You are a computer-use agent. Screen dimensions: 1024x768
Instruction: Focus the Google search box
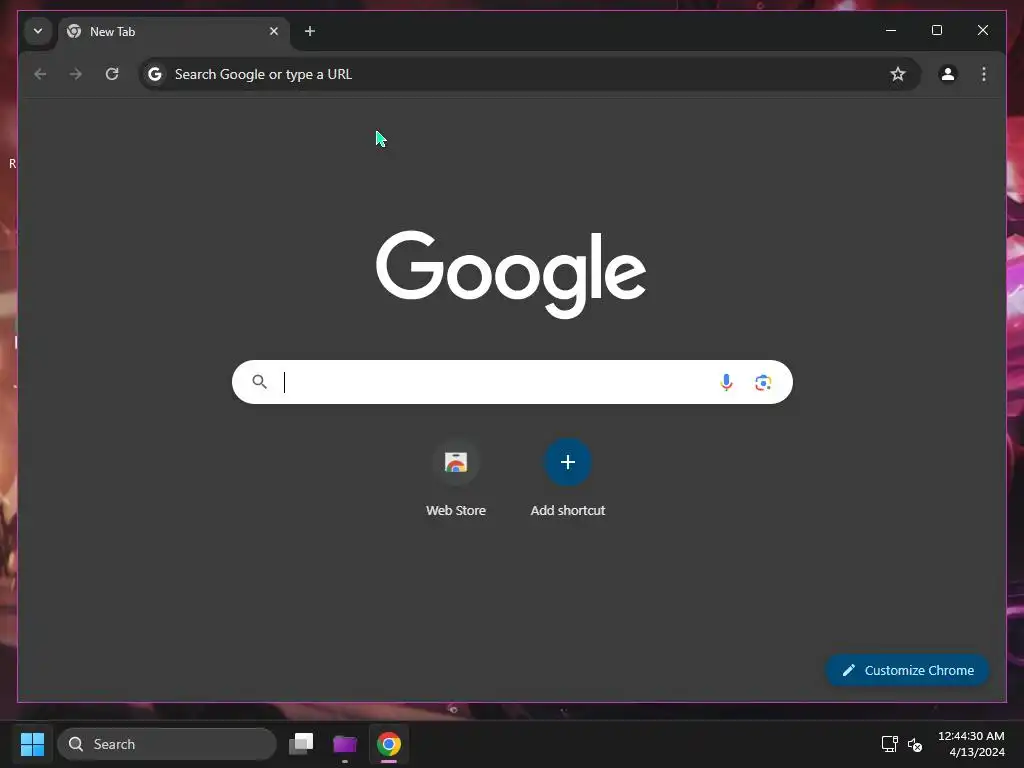pyautogui.click(x=512, y=382)
